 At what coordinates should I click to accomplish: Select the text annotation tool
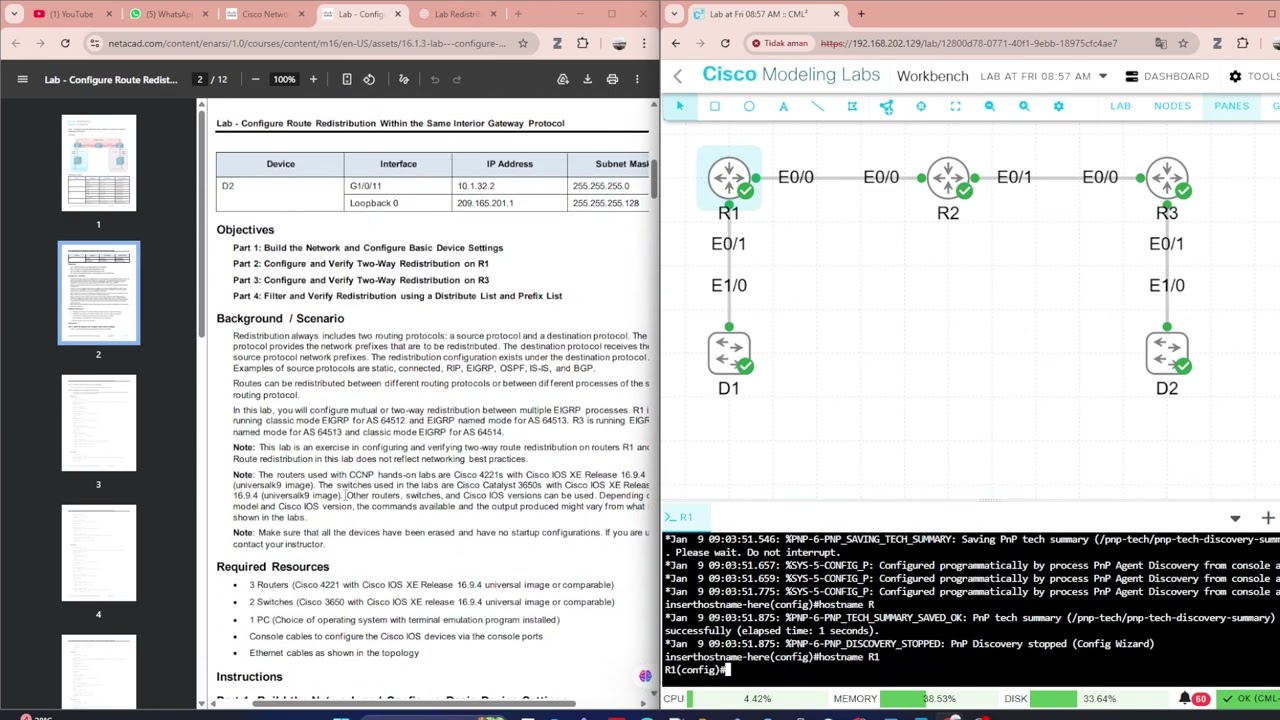[783, 106]
